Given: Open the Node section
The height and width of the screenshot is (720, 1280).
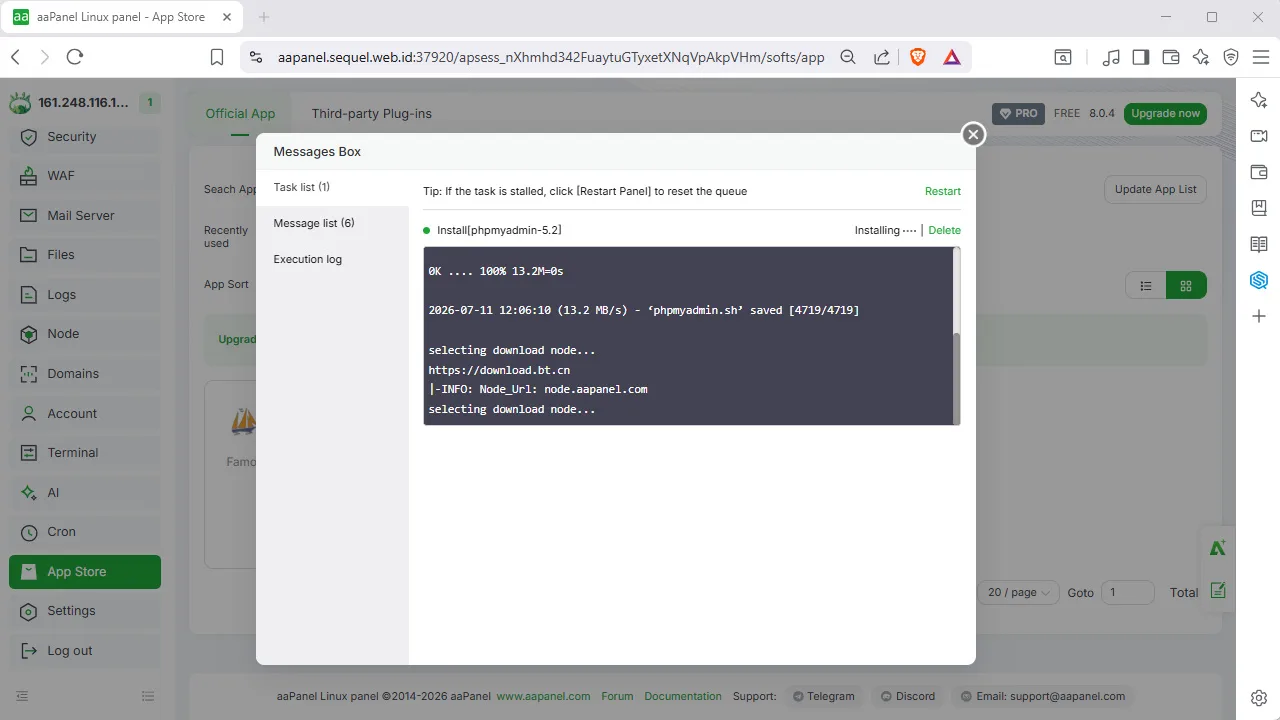Looking at the screenshot, I should tap(85, 334).
